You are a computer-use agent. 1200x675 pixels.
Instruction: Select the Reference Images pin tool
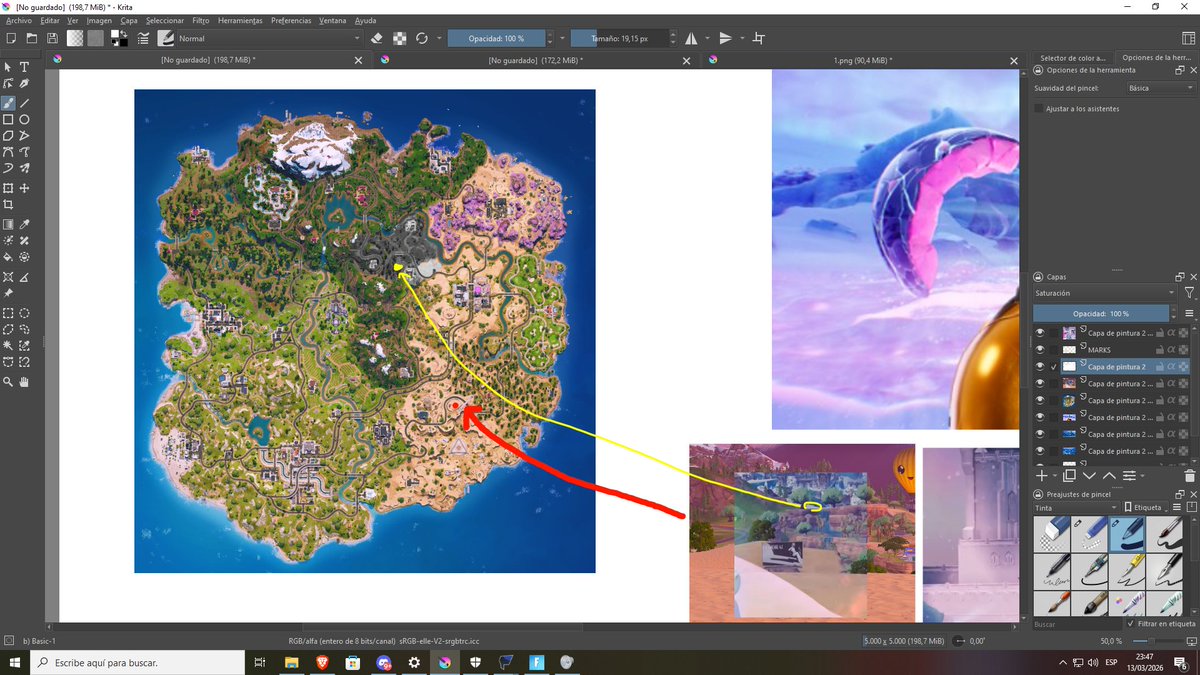click(x=8, y=293)
